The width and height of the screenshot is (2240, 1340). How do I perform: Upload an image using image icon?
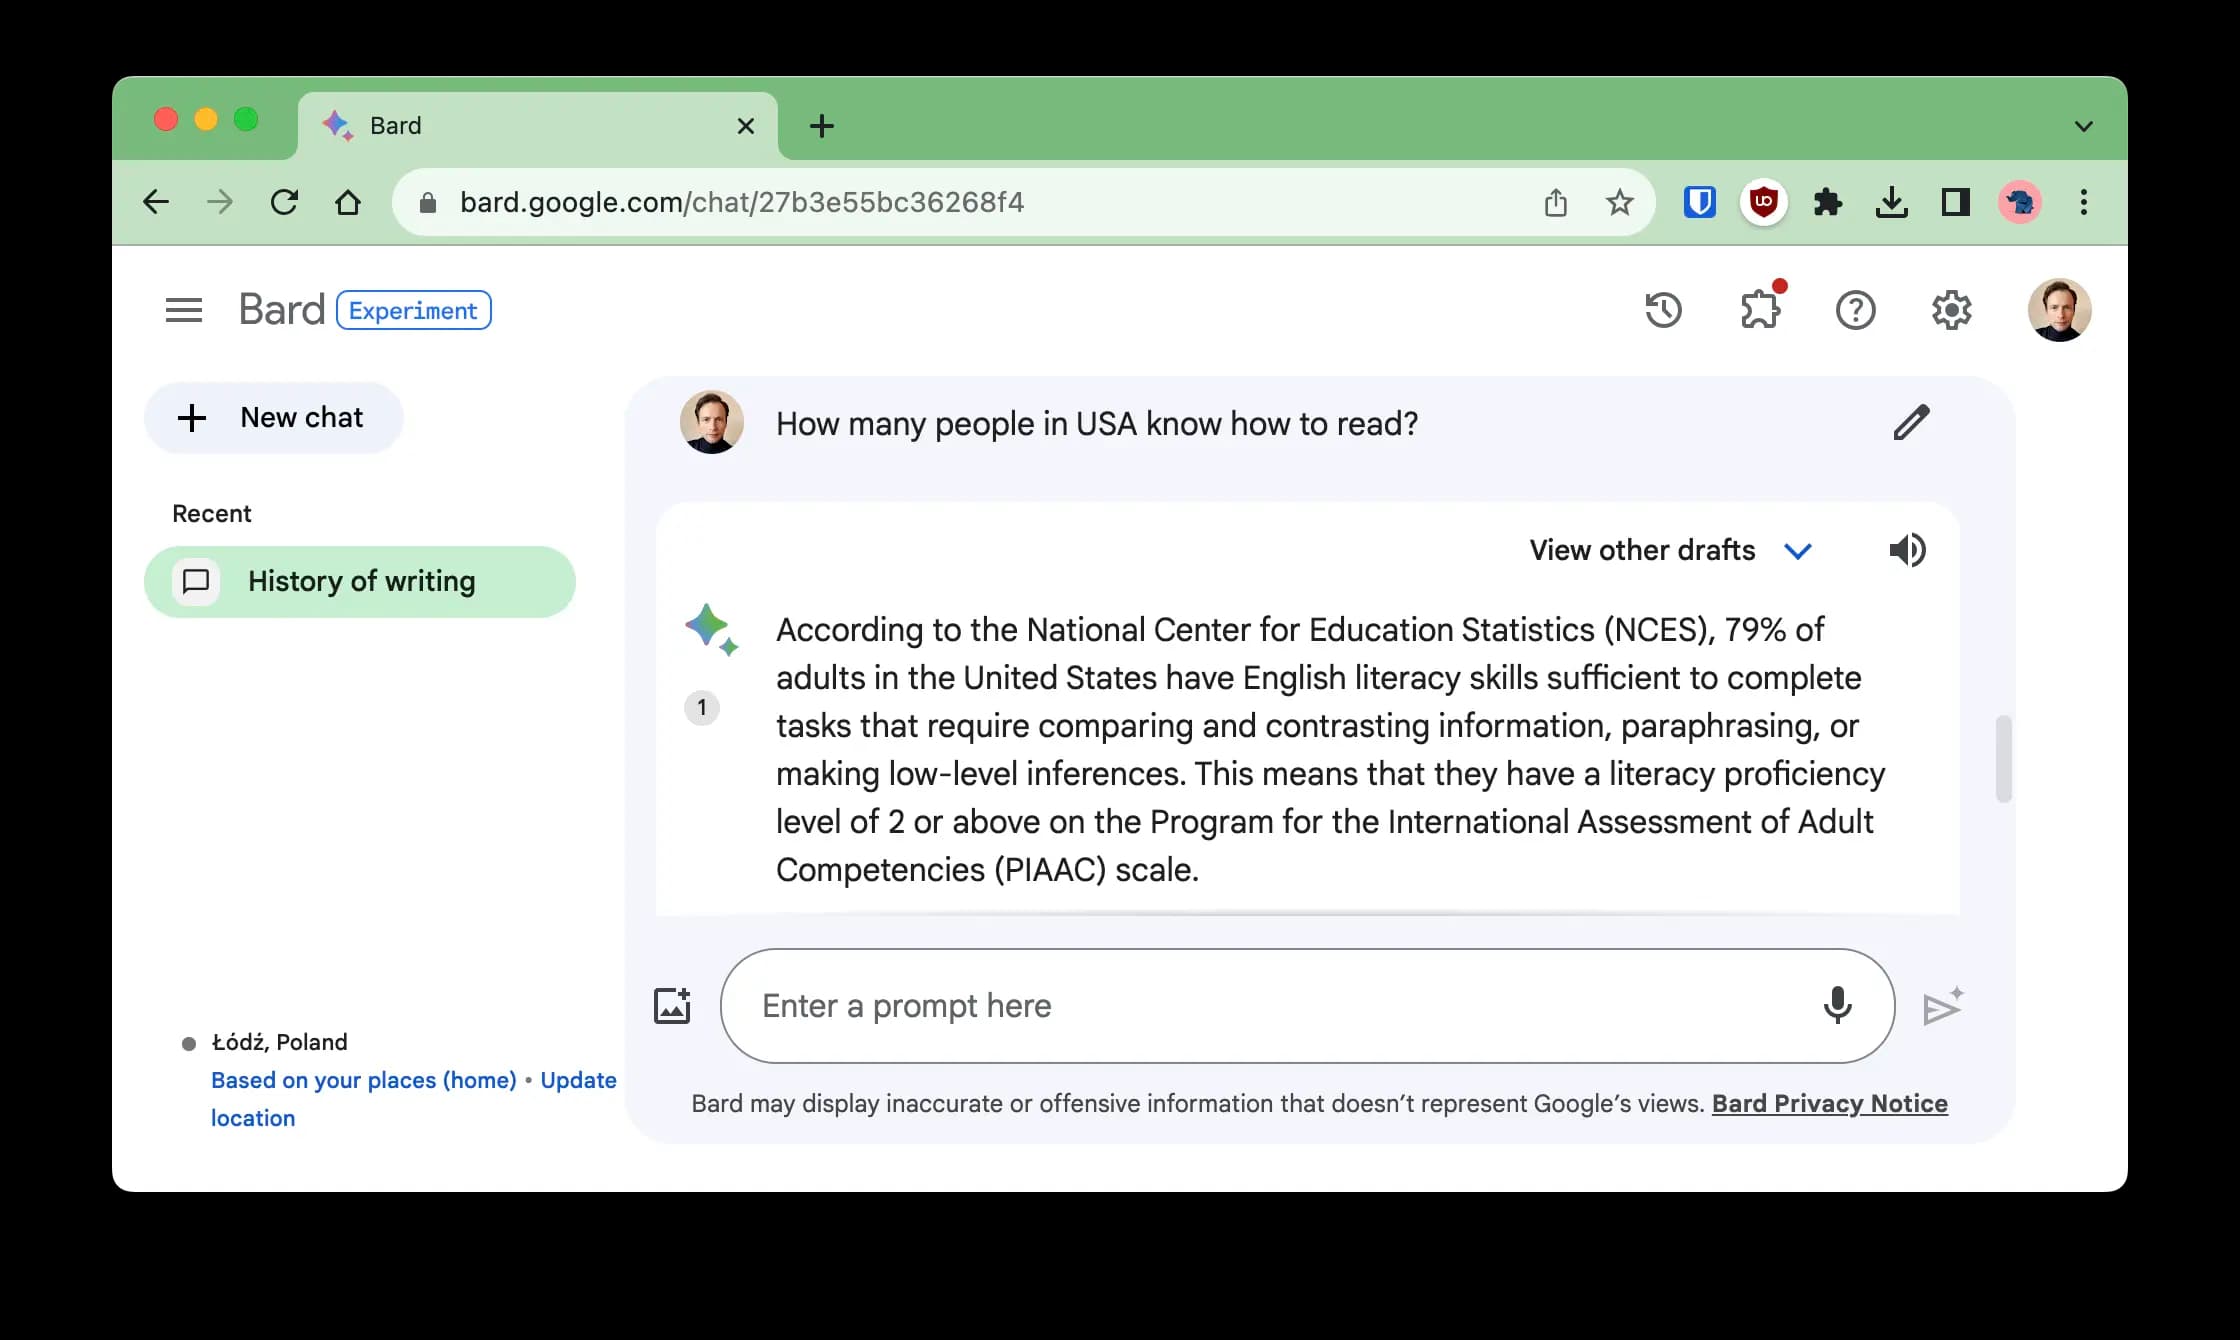coord(672,1006)
